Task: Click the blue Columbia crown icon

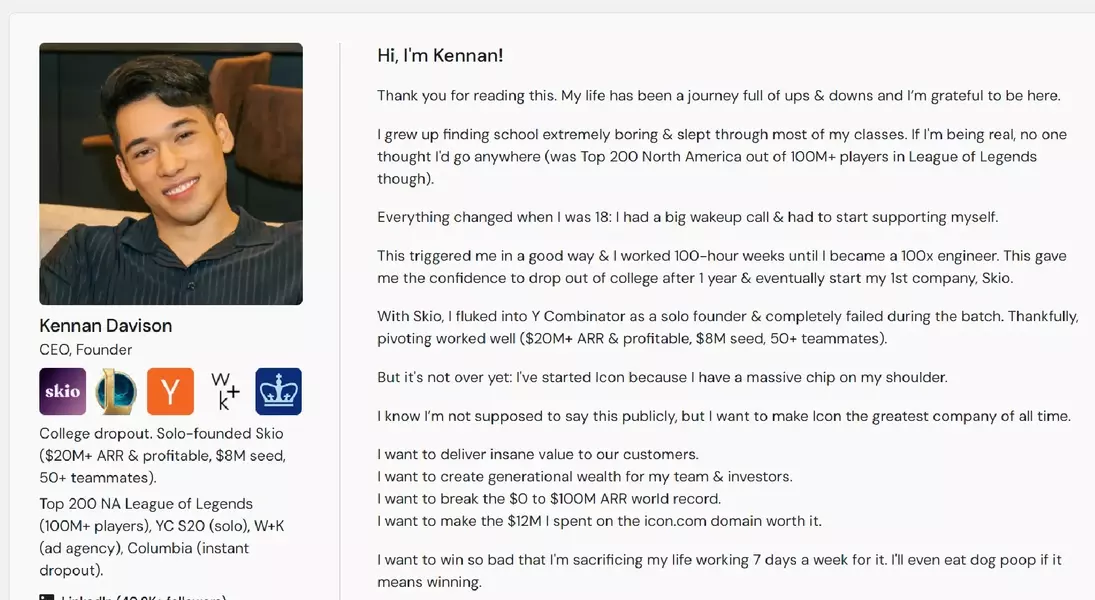Action: pyautogui.click(x=278, y=391)
